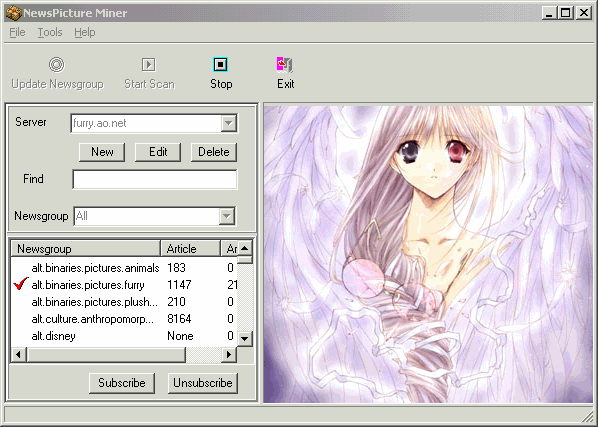Click the Edit server button
Screen dimensions: 598x427
(158, 152)
